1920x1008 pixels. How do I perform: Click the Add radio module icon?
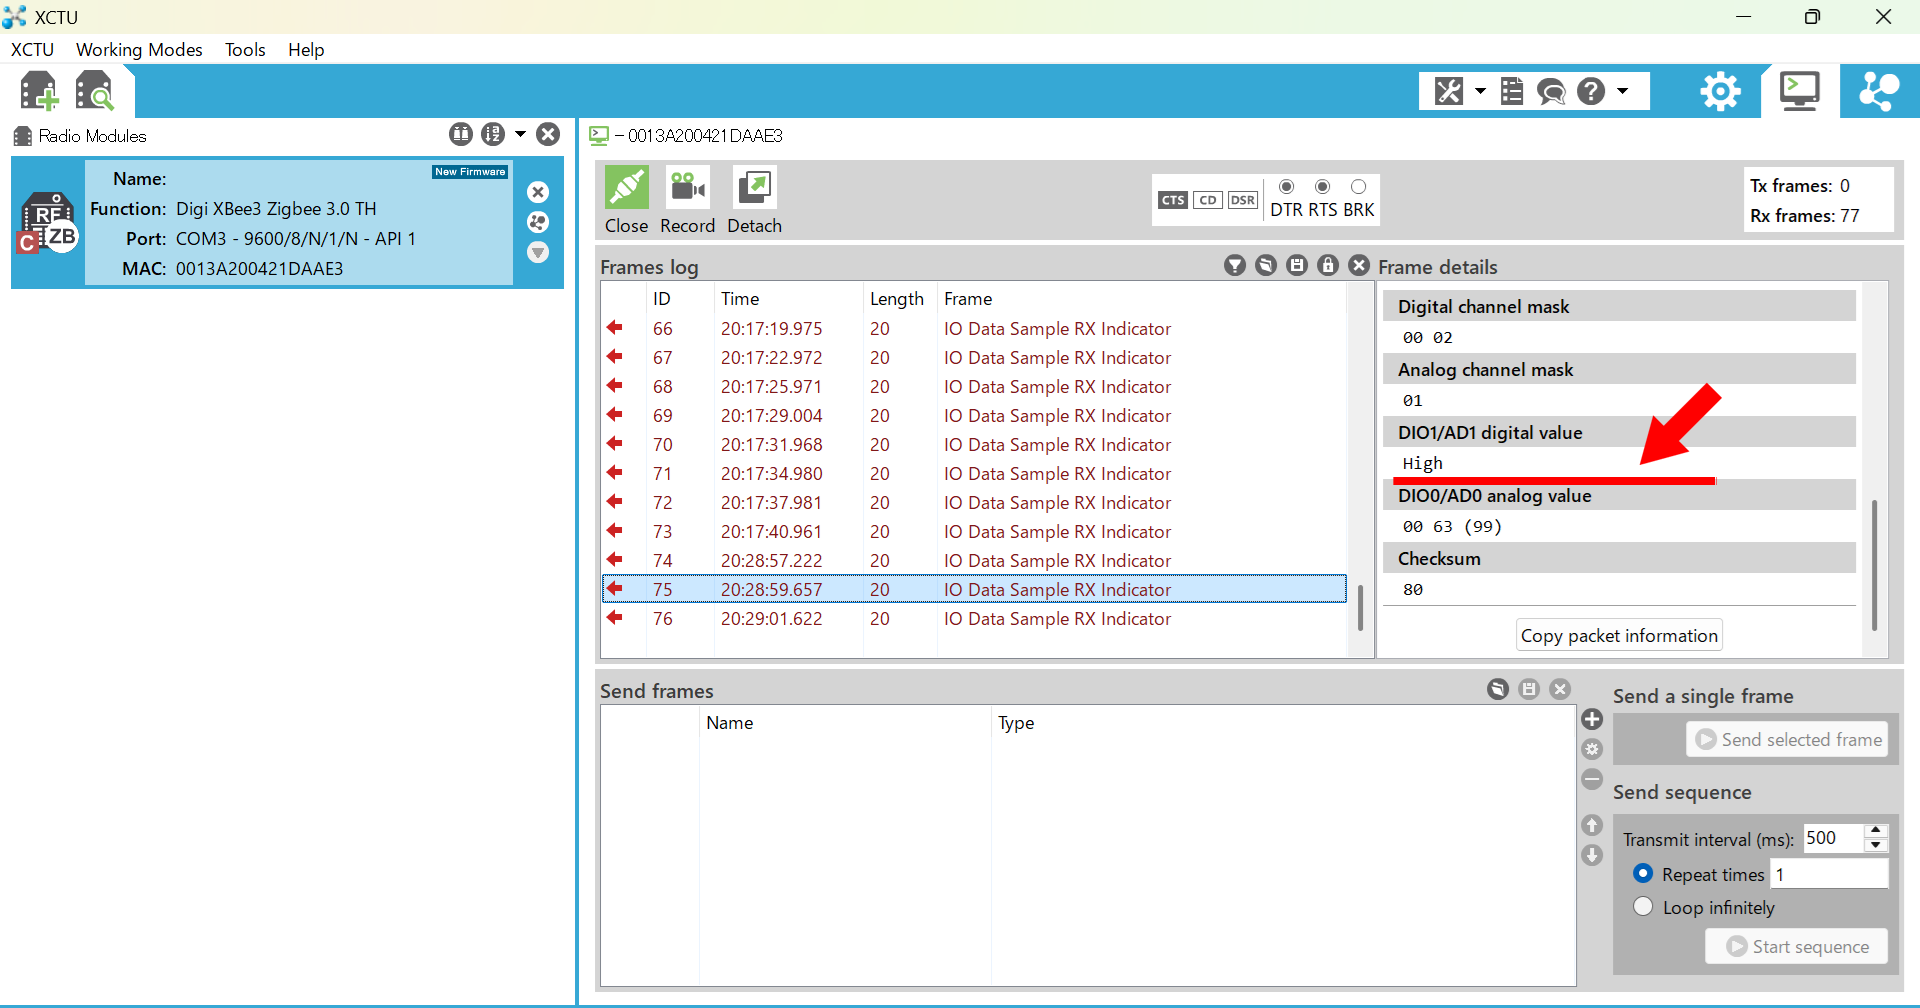tap(39, 91)
